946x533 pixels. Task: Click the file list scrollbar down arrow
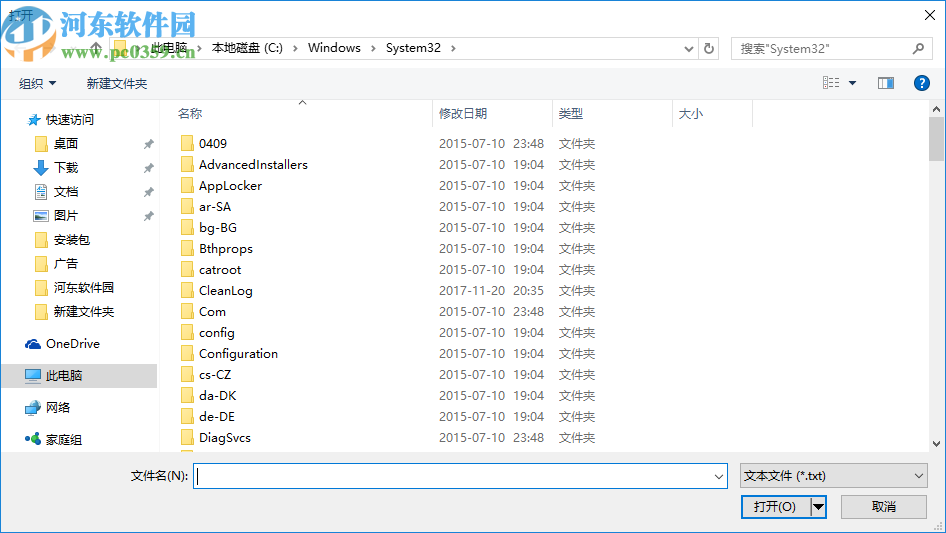(936, 444)
